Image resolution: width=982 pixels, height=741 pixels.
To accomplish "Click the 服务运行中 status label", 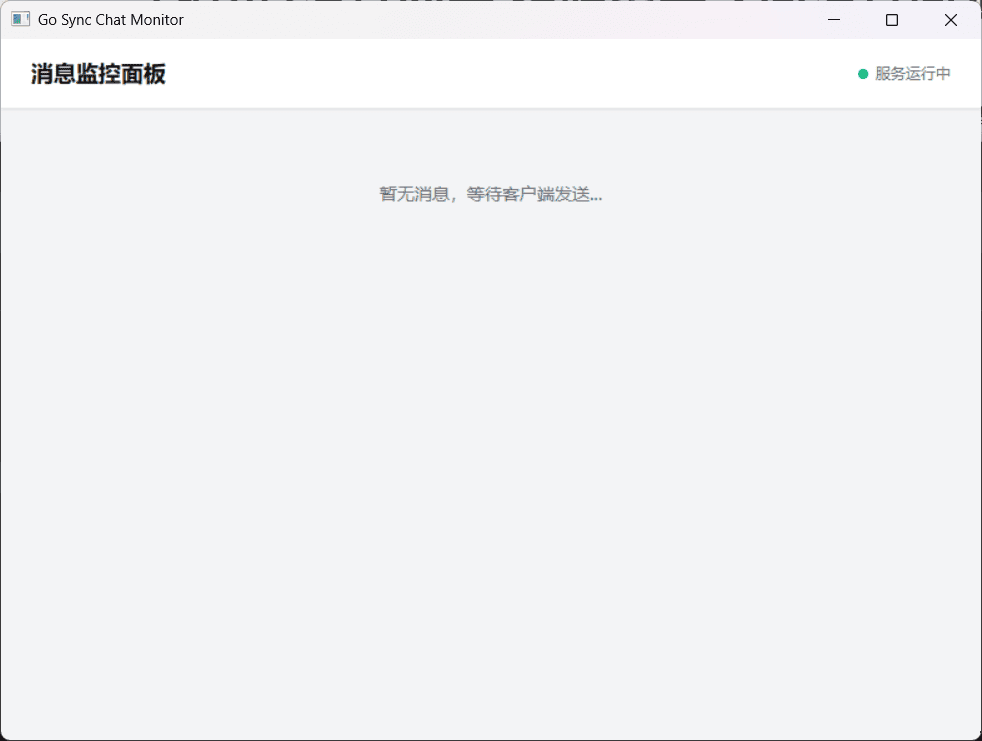I will click(912, 74).
